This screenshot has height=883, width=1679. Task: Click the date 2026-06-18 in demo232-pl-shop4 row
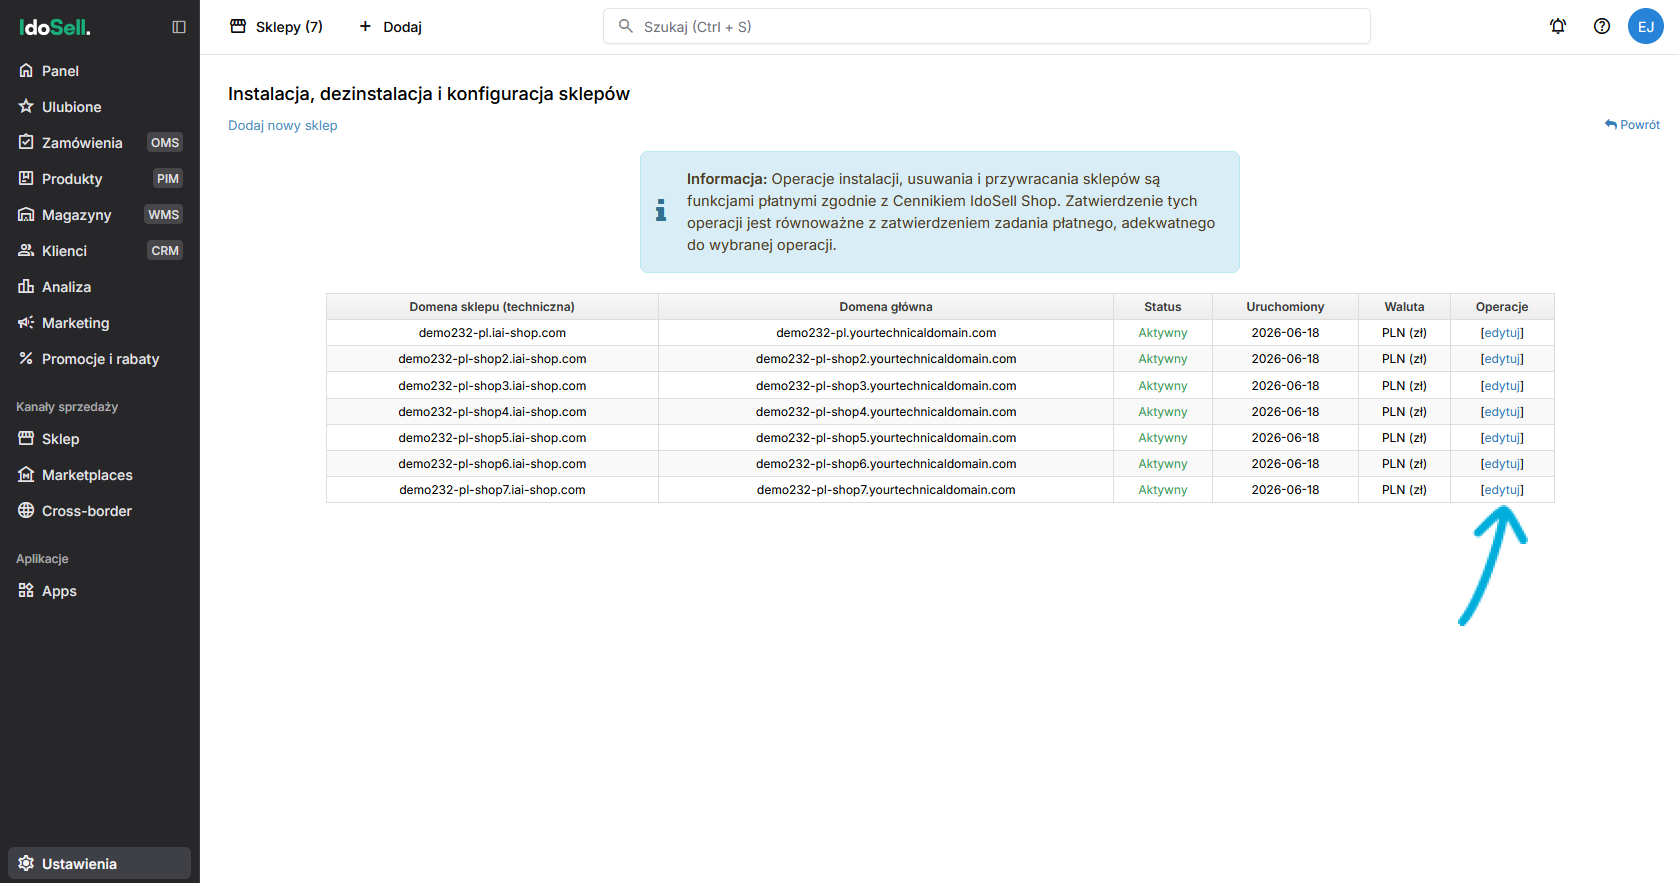coord(1285,412)
